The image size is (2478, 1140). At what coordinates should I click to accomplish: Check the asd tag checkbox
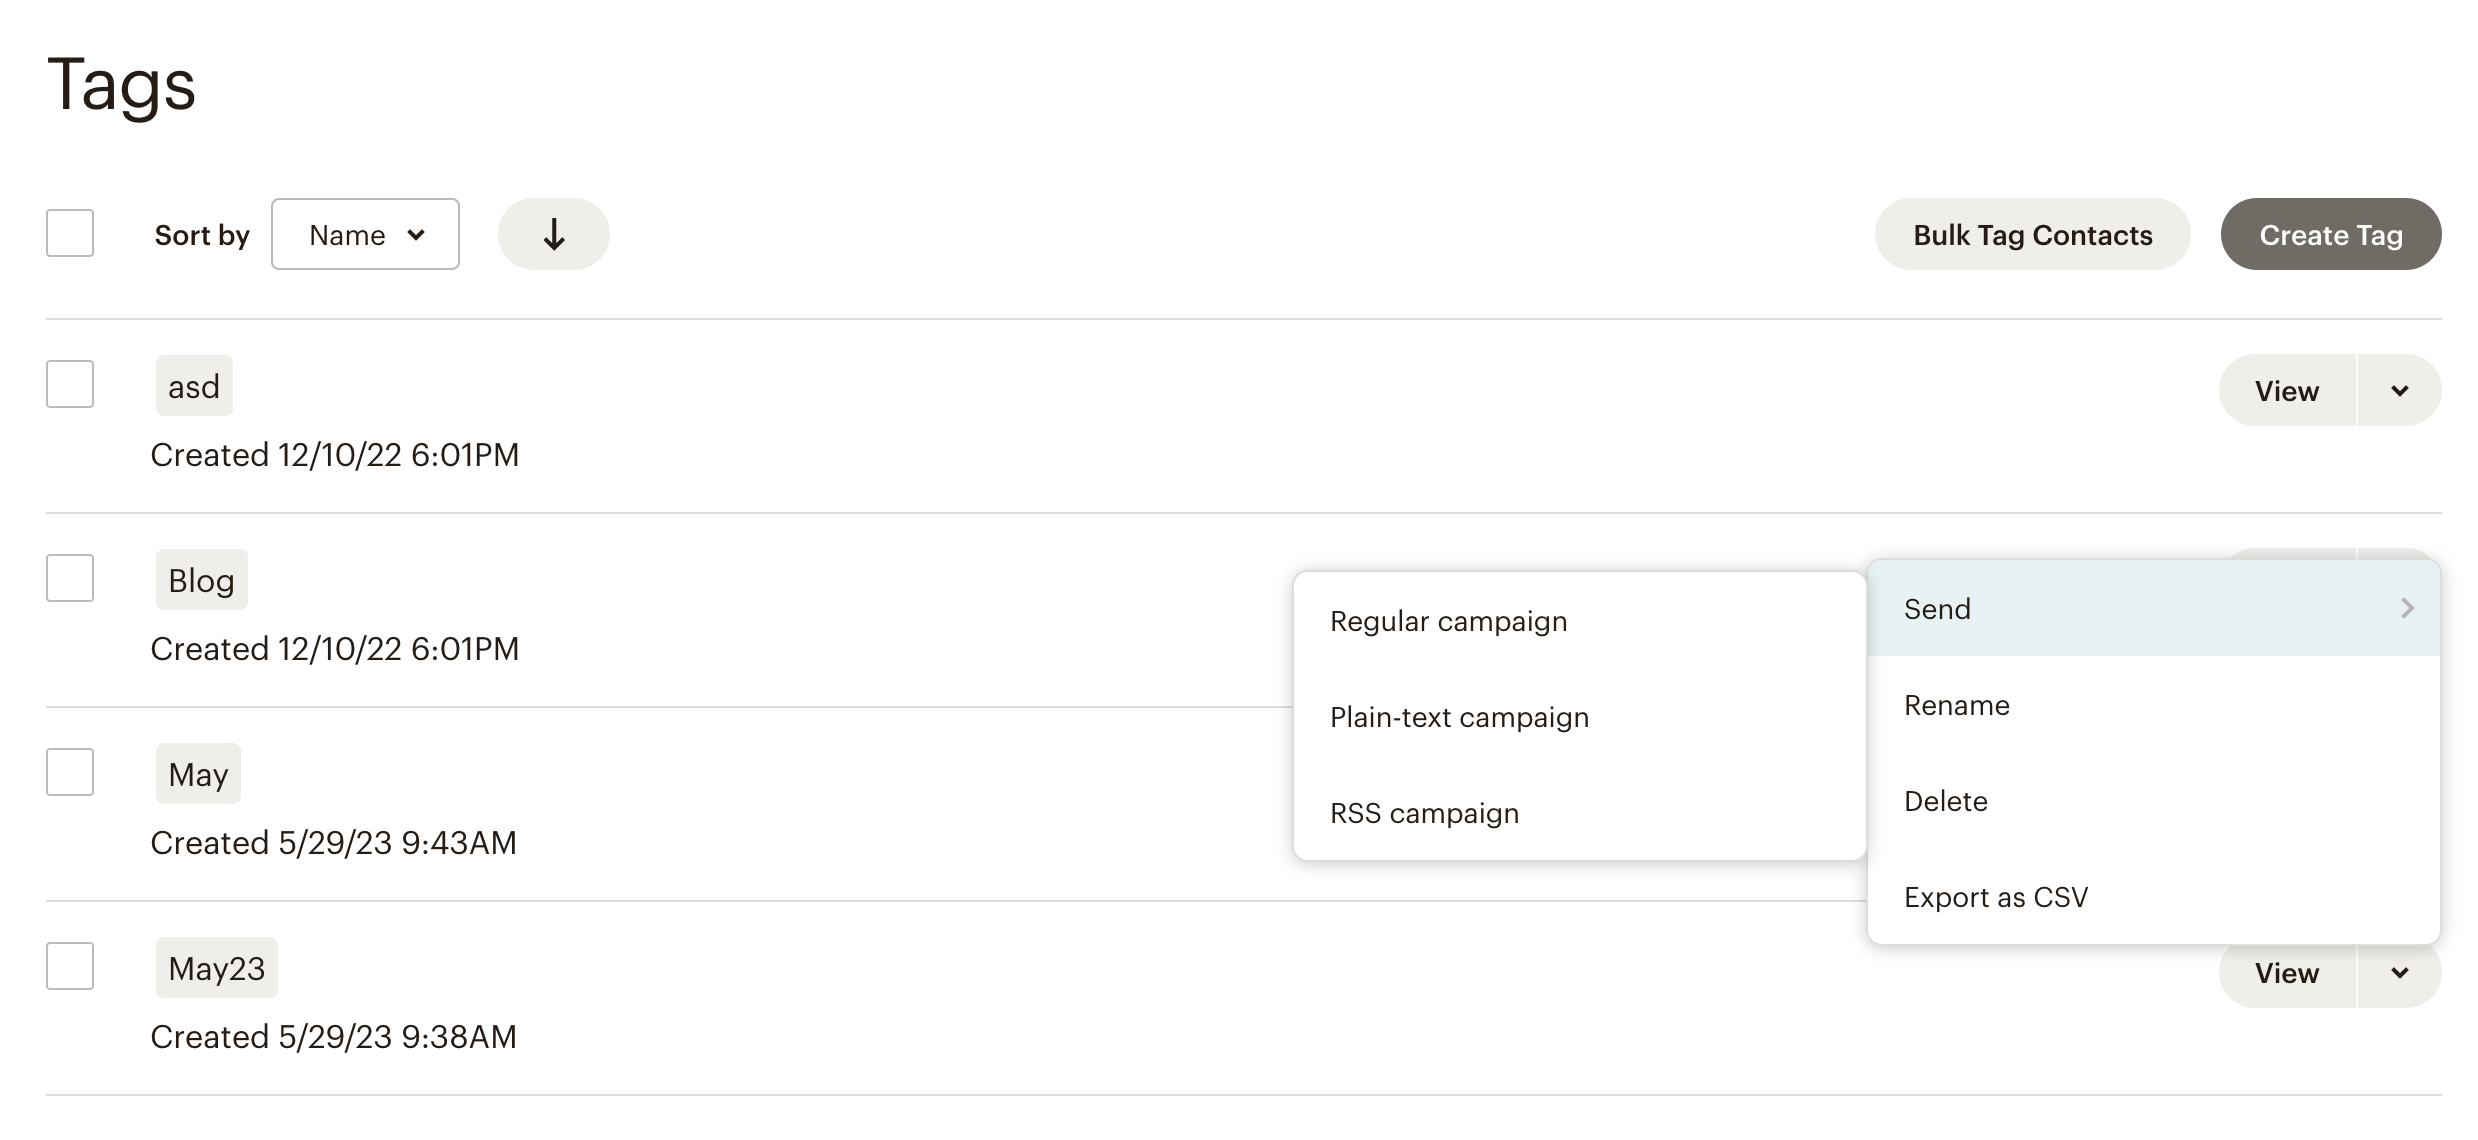pos(70,384)
